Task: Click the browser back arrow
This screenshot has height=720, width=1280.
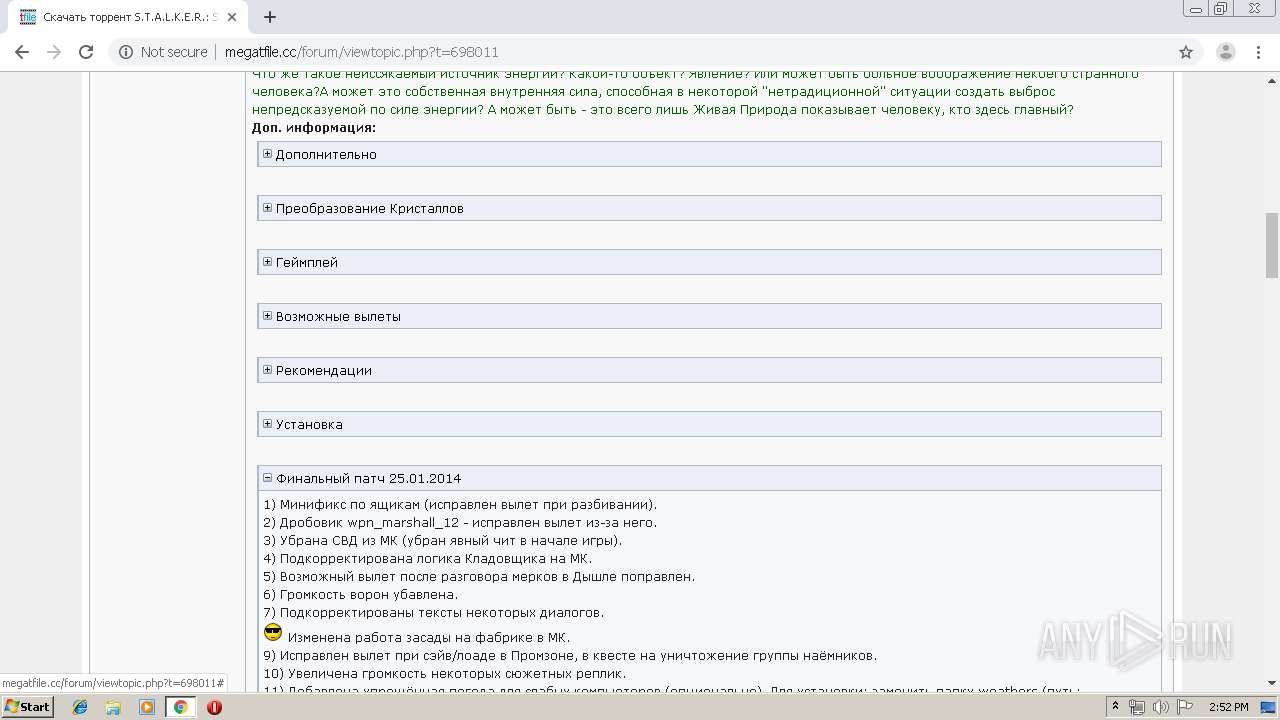Action: (x=22, y=52)
